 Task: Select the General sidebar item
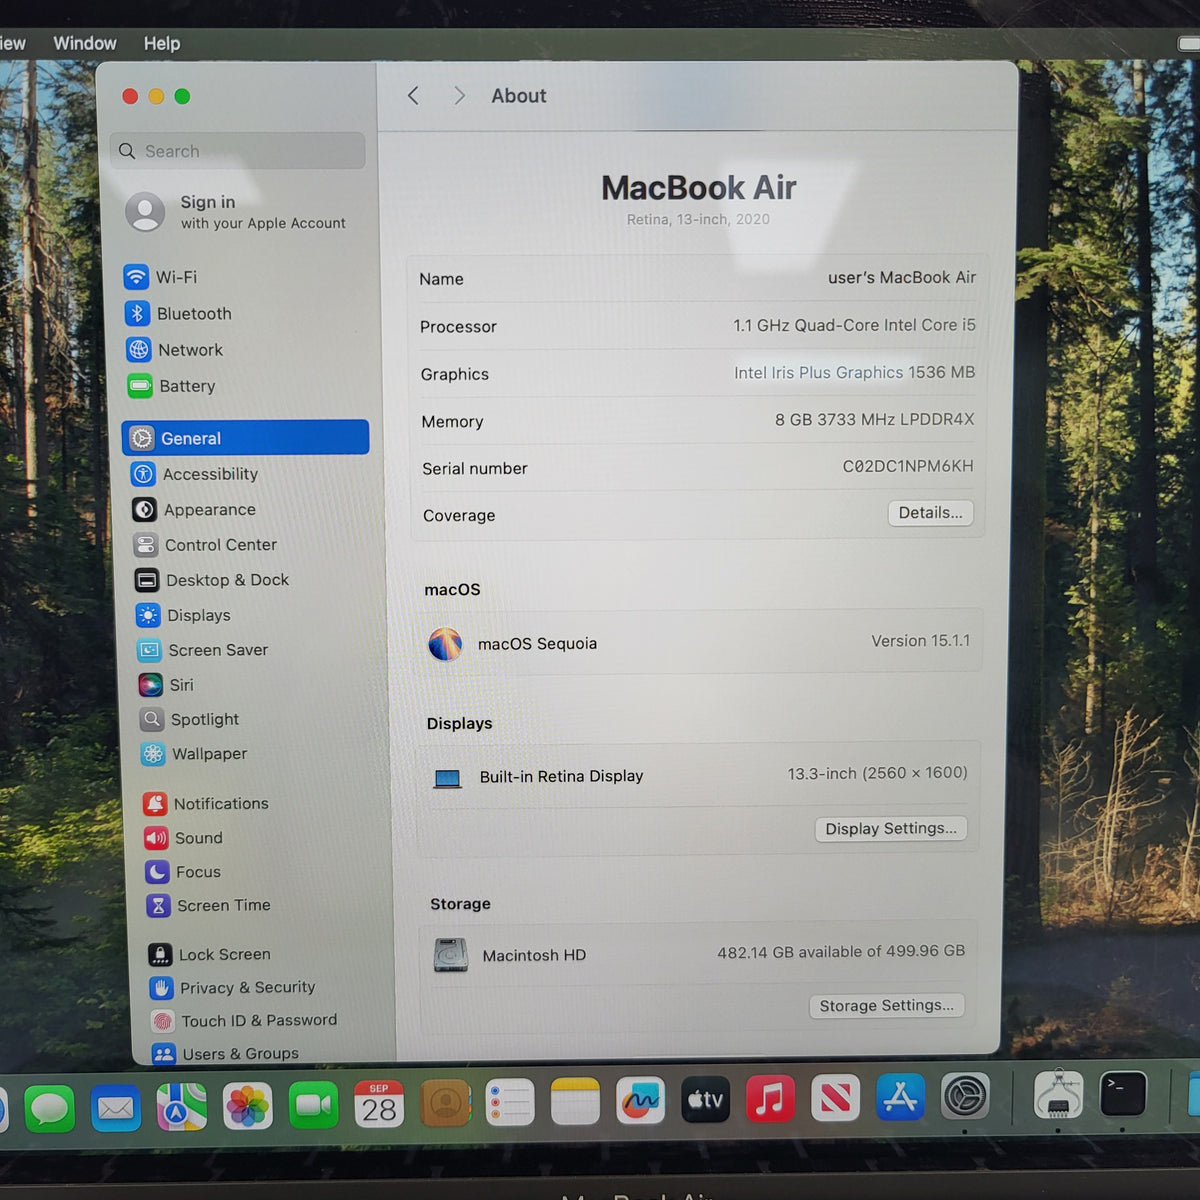tap(246, 438)
